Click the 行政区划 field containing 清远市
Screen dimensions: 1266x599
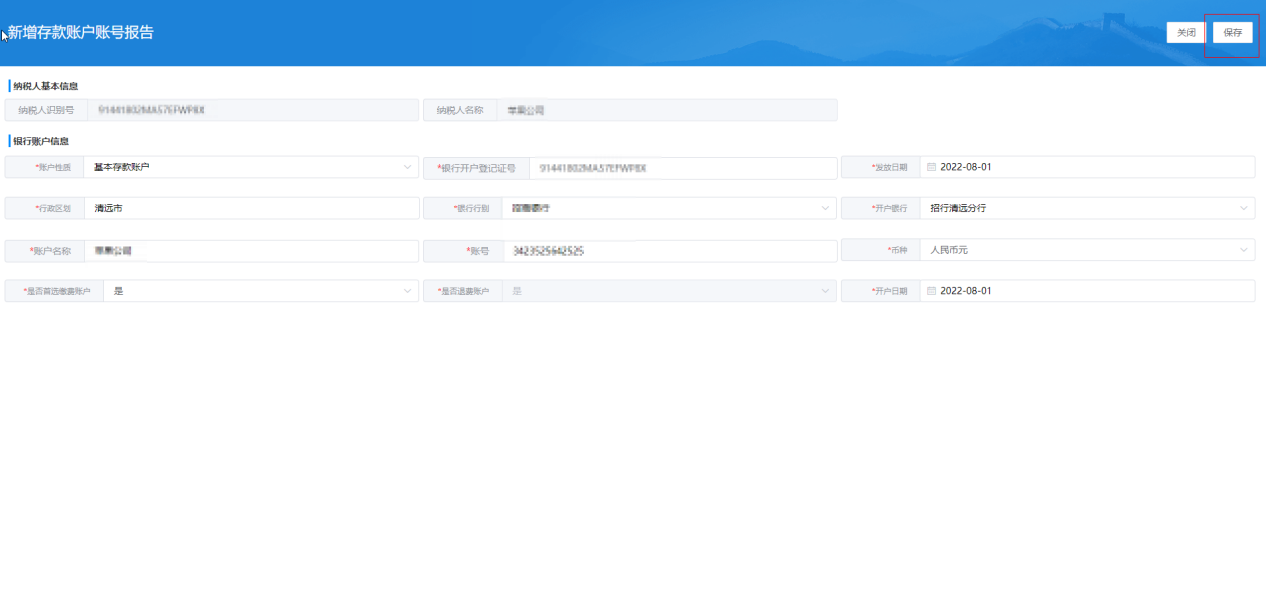pos(250,208)
